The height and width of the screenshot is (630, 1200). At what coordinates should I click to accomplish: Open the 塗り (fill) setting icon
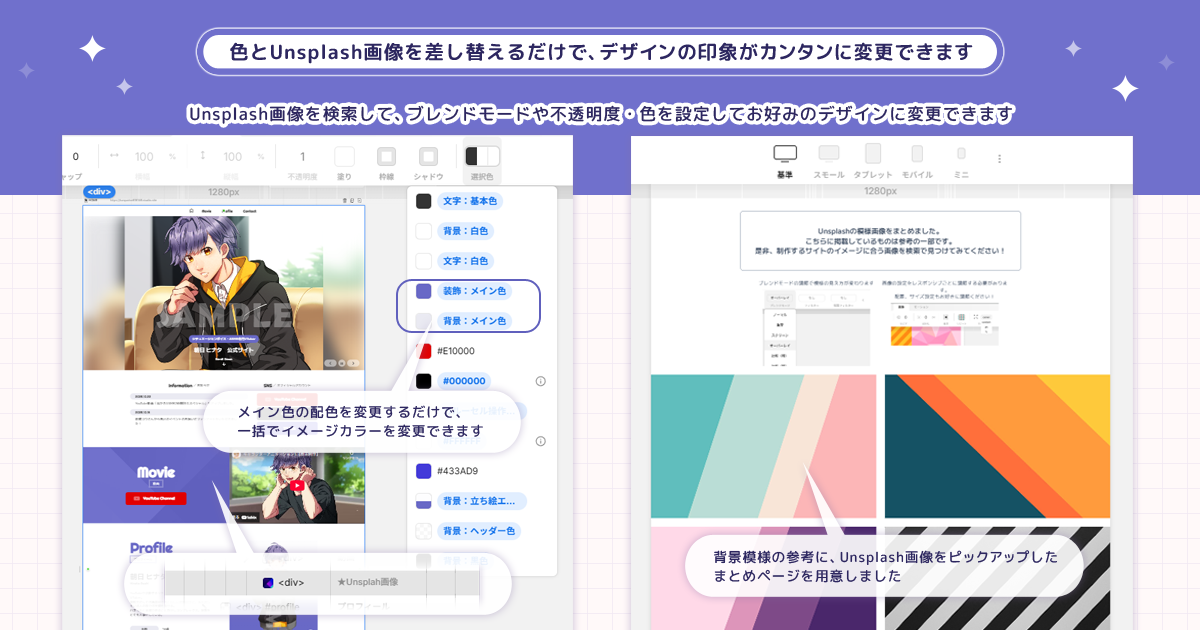click(x=343, y=156)
